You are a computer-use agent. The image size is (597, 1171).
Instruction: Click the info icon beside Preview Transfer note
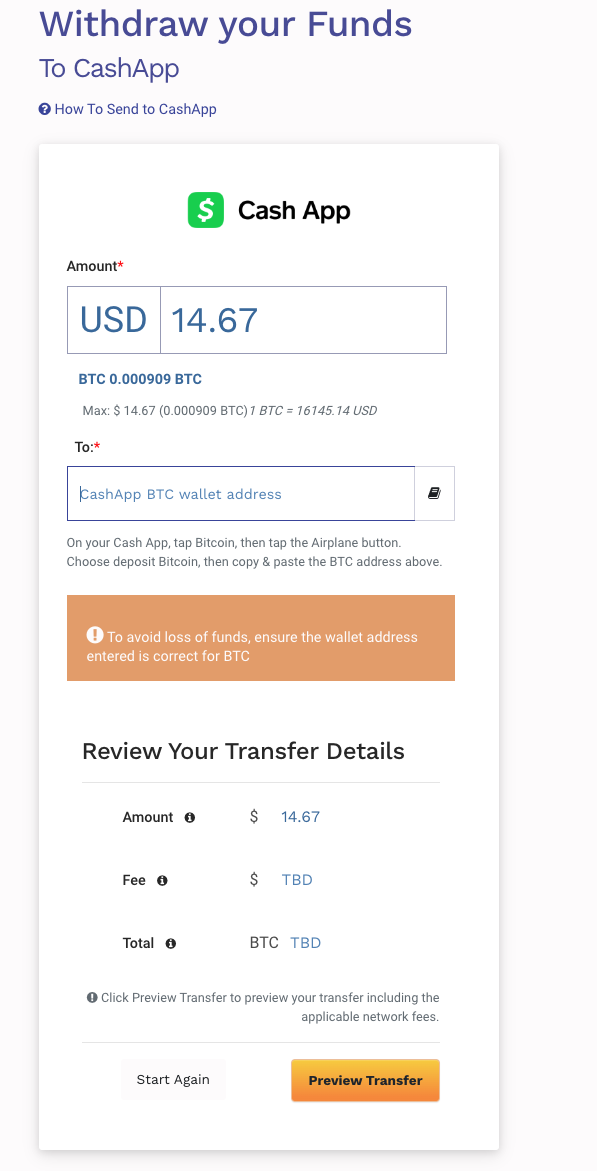pos(92,997)
